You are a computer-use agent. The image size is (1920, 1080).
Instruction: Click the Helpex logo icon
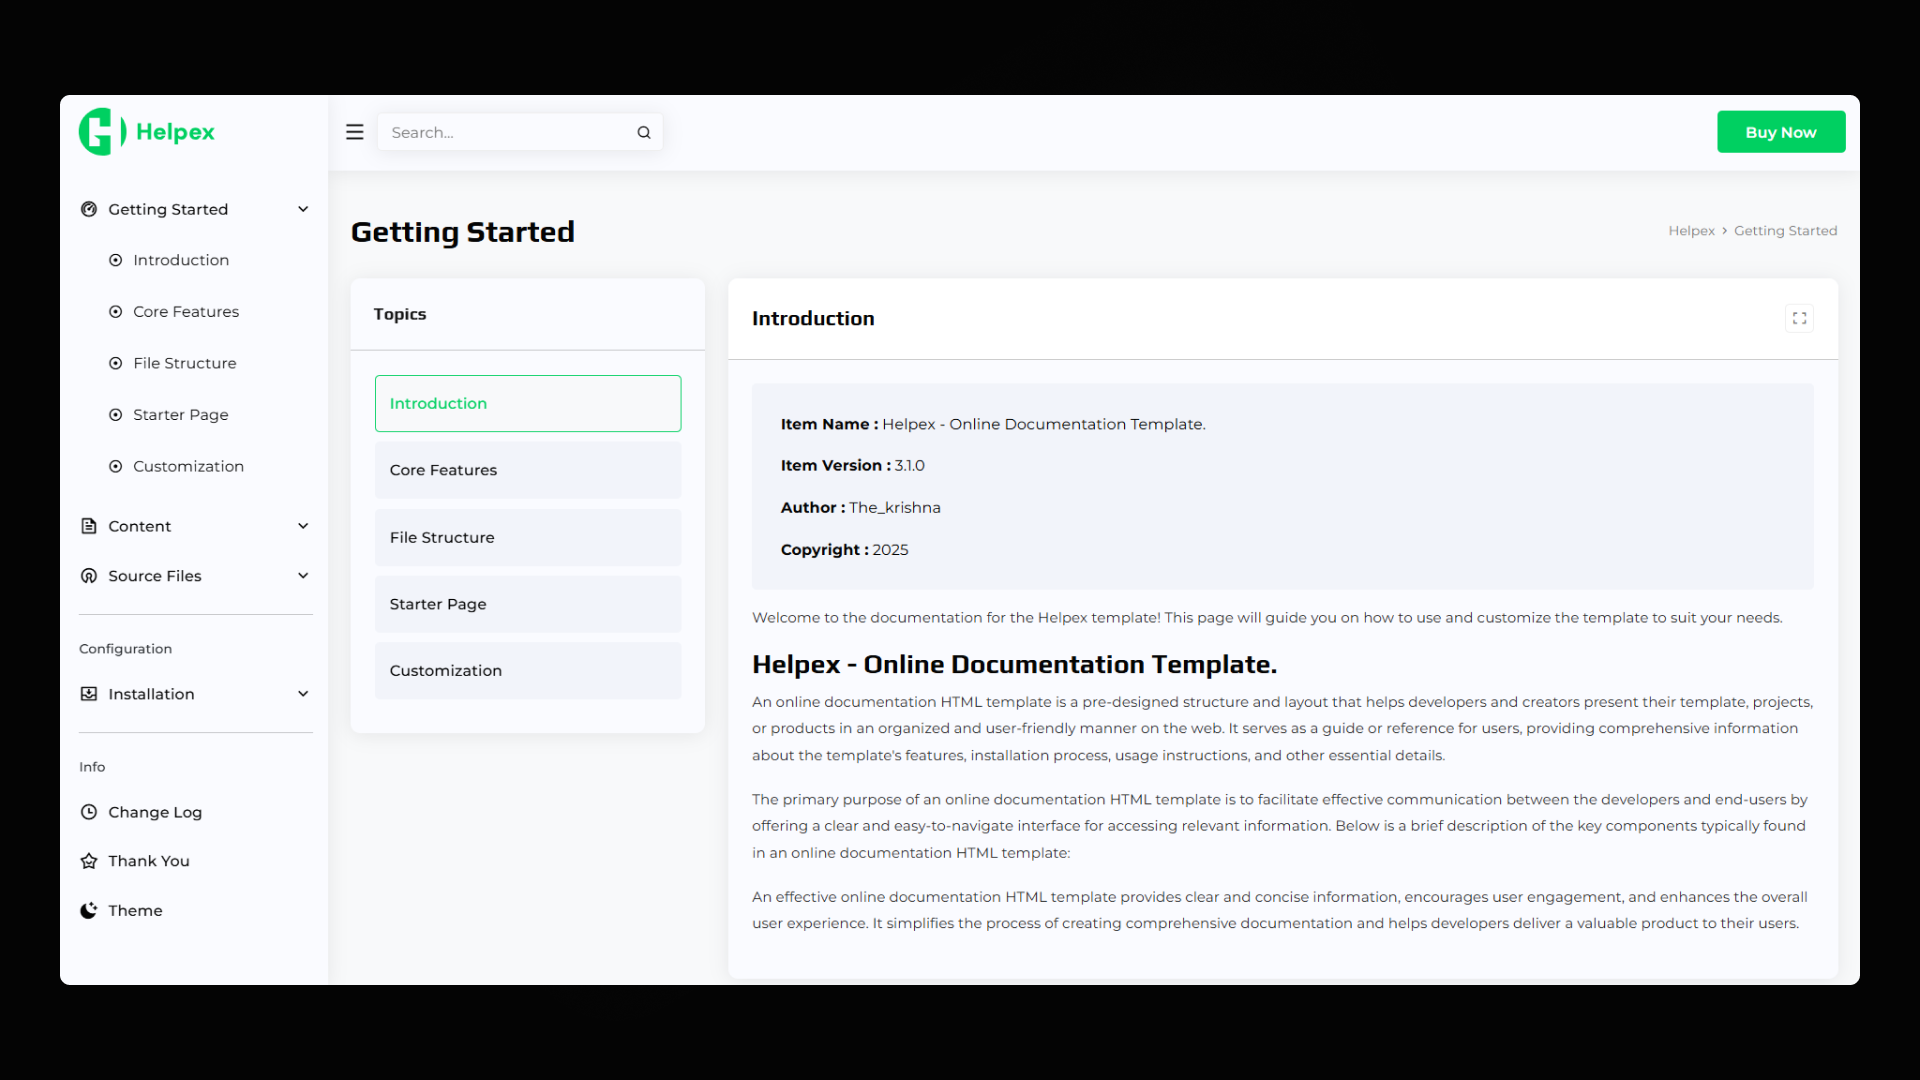(x=101, y=132)
